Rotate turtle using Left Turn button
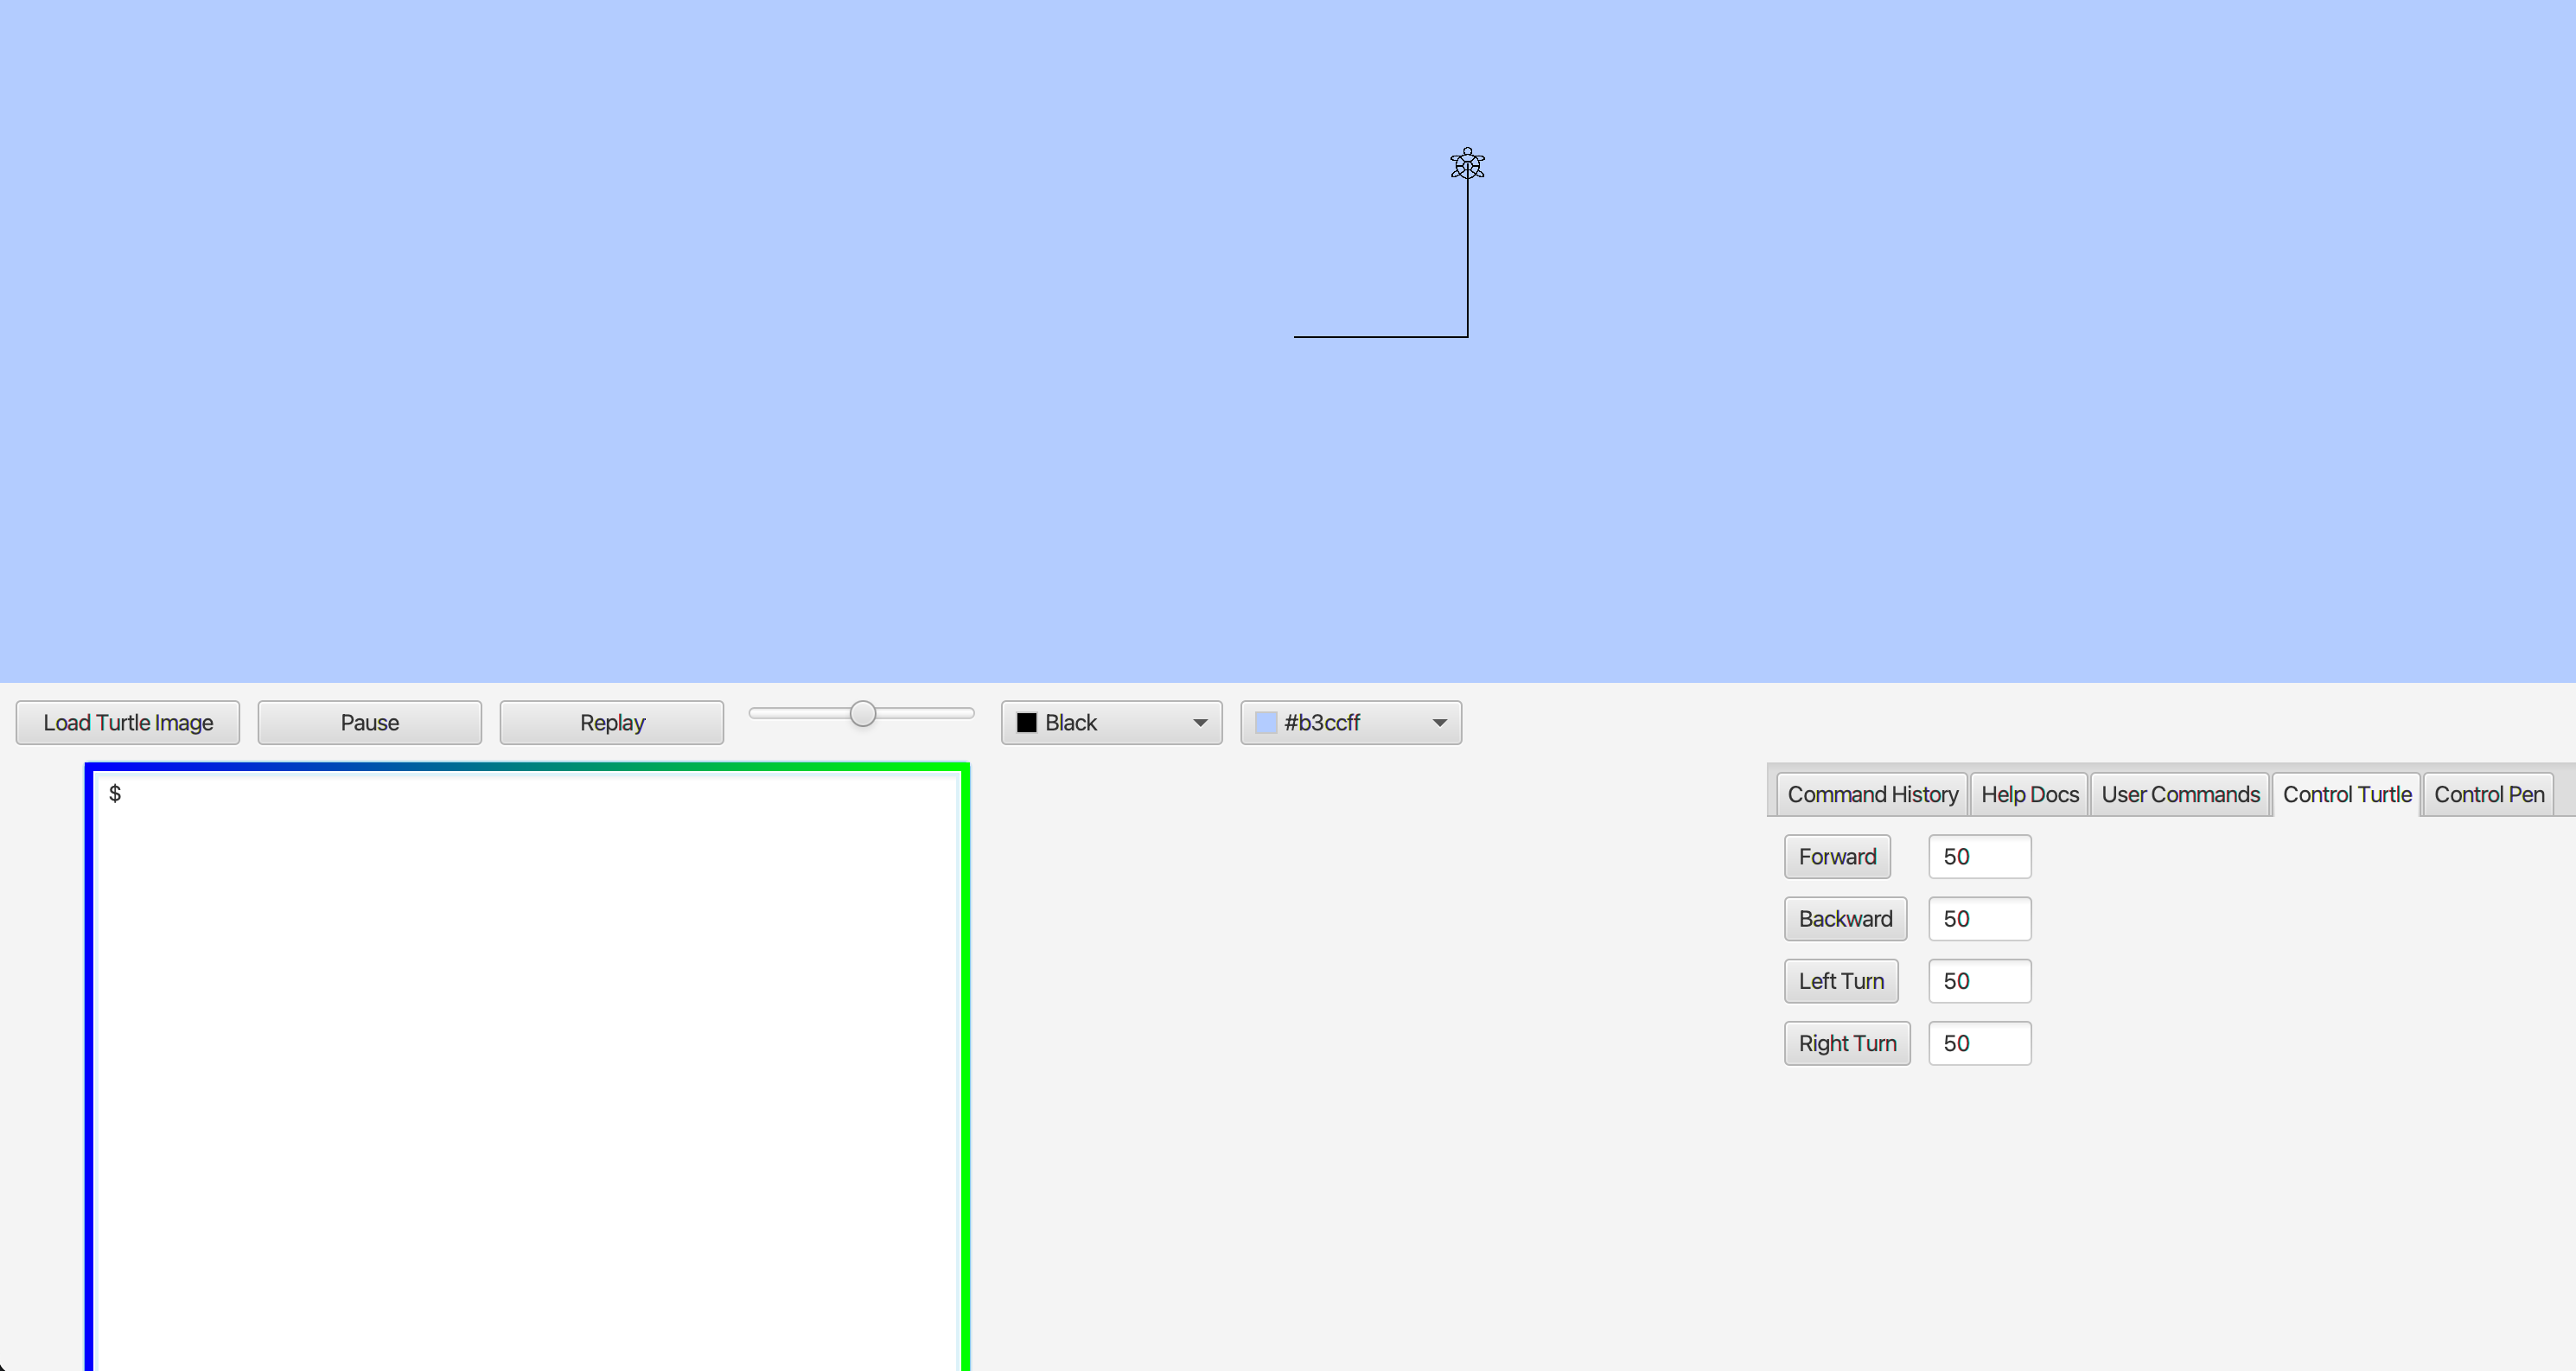The width and height of the screenshot is (2576, 1371). [1841, 981]
